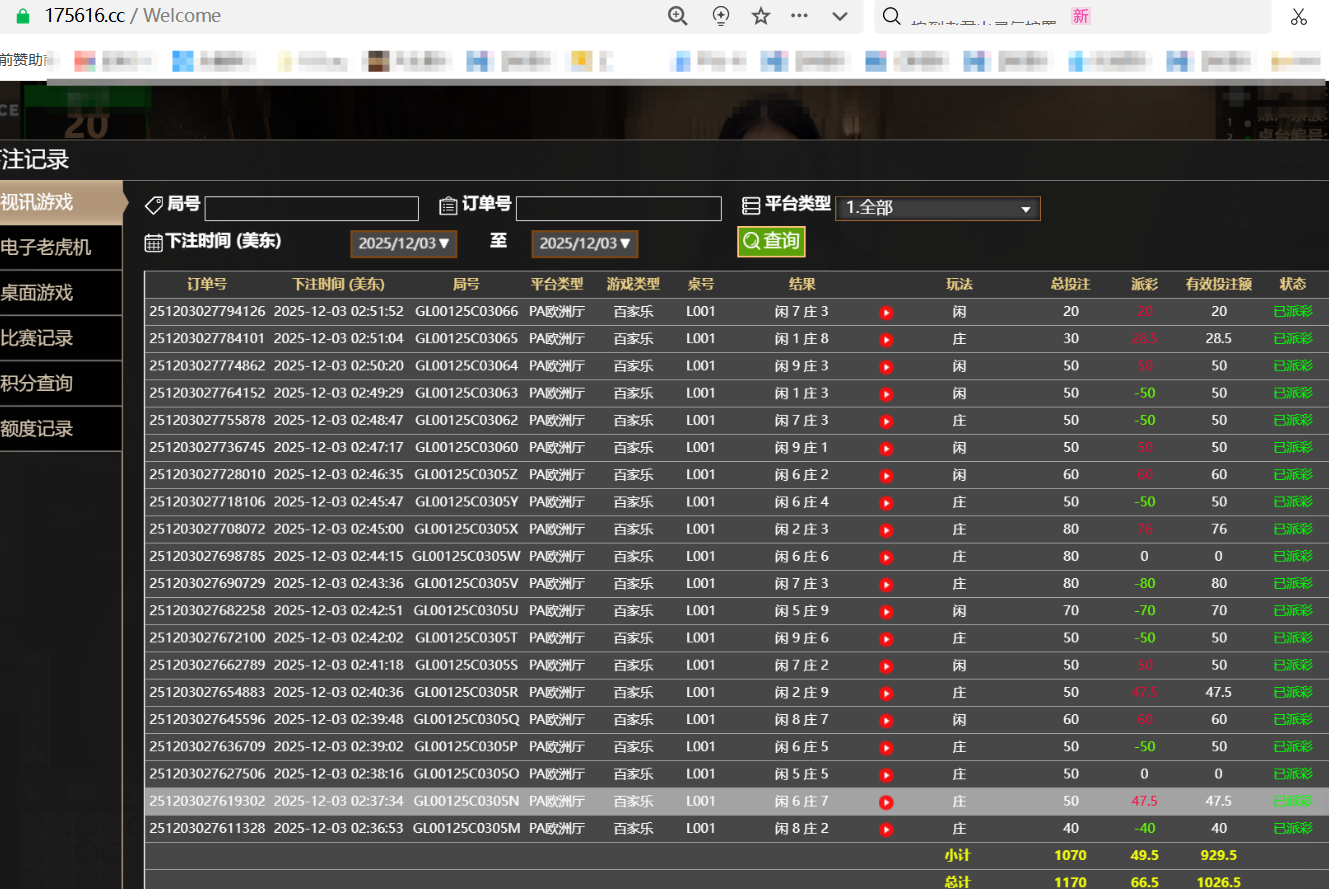Click into the 局号 input field
This screenshot has height=889, width=1329.
coord(311,208)
